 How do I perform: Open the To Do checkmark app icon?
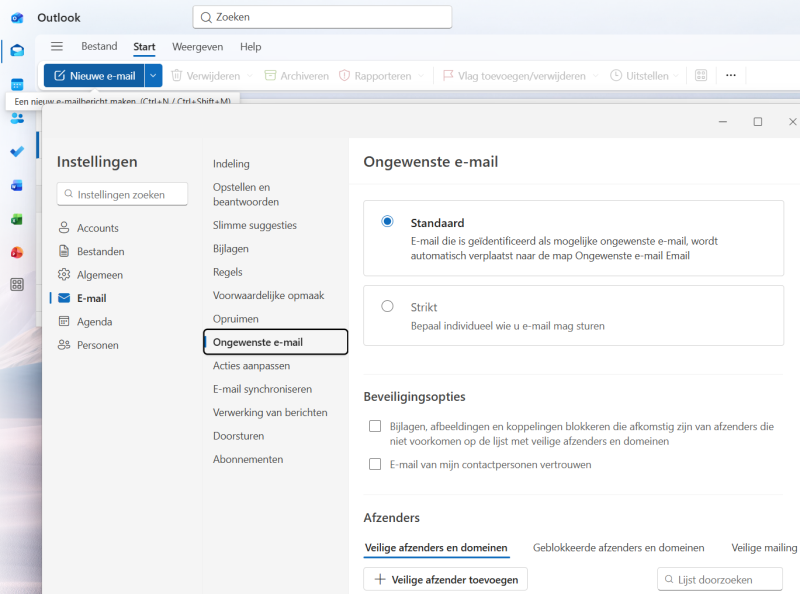(x=17, y=151)
